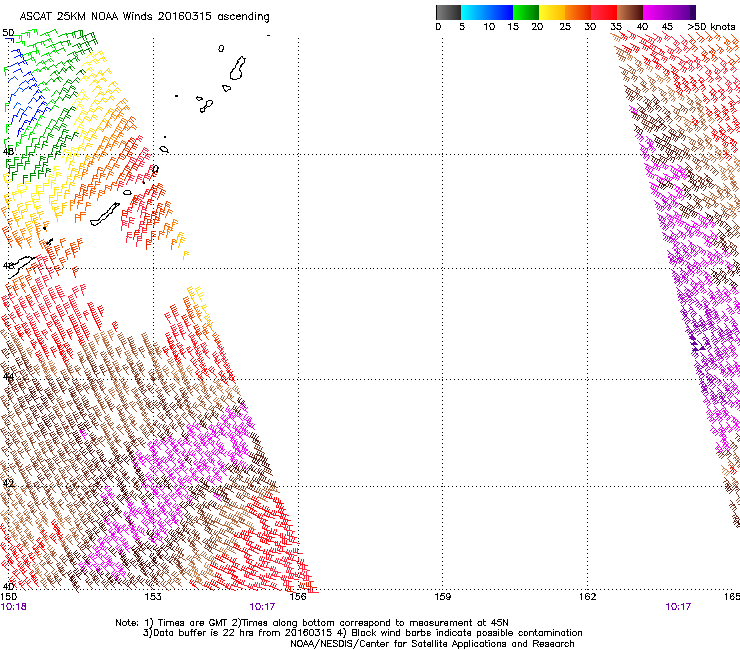The height and width of the screenshot is (650, 740).
Task: Select the orange 25-30 knots color segment
Action: click(578, 12)
